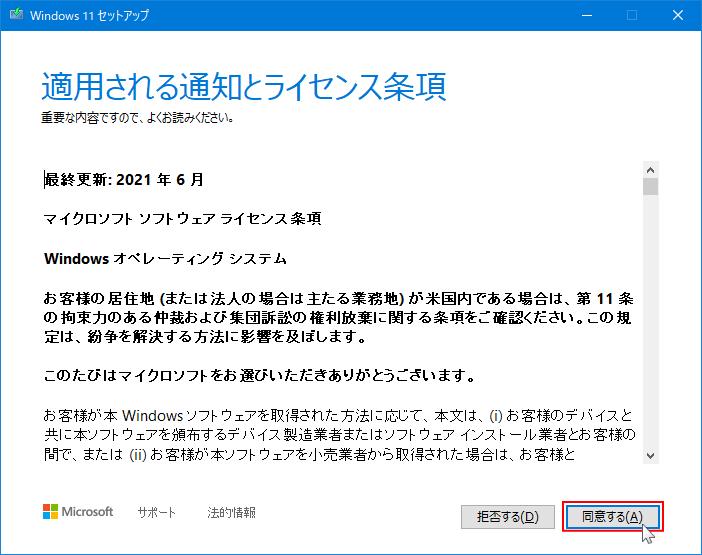Click the 適用される通知とライセンス条項 heading
702x555 pixels.
[x=244, y=86]
